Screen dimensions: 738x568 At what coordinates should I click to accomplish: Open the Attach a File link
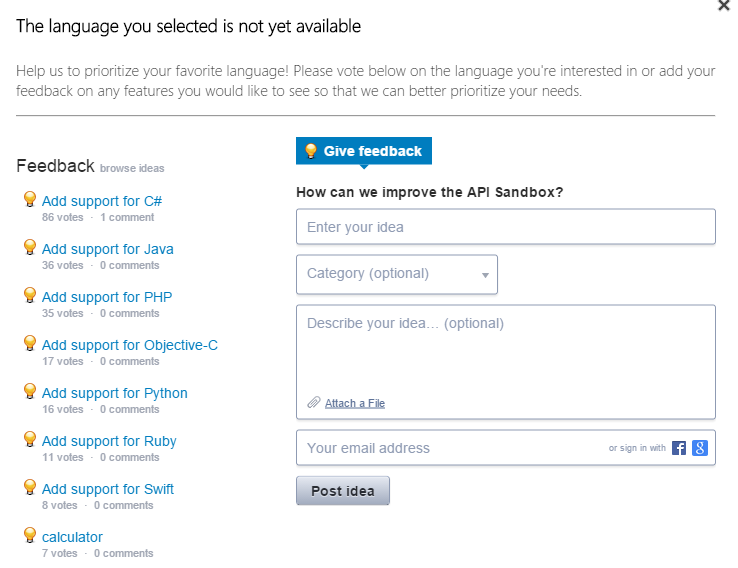pyautogui.click(x=355, y=403)
